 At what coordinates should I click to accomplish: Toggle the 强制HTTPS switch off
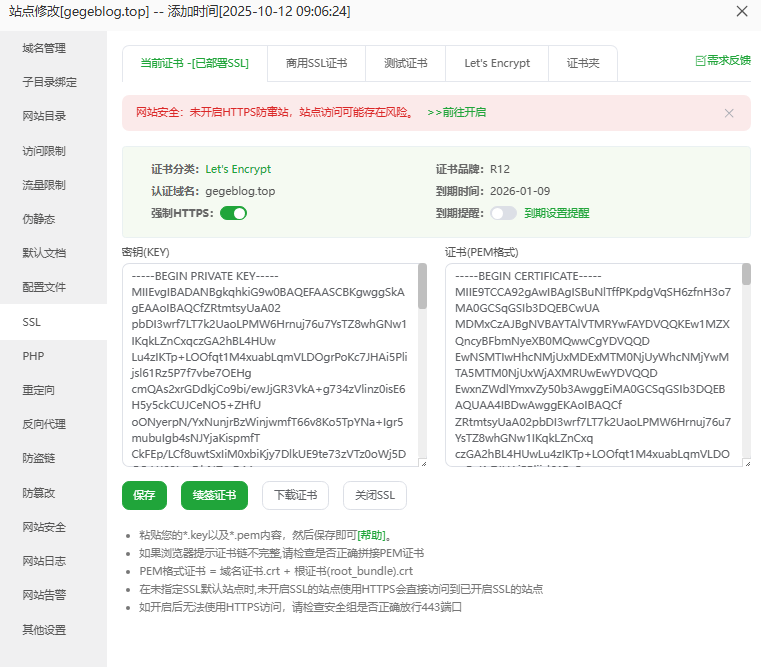pos(233,213)
